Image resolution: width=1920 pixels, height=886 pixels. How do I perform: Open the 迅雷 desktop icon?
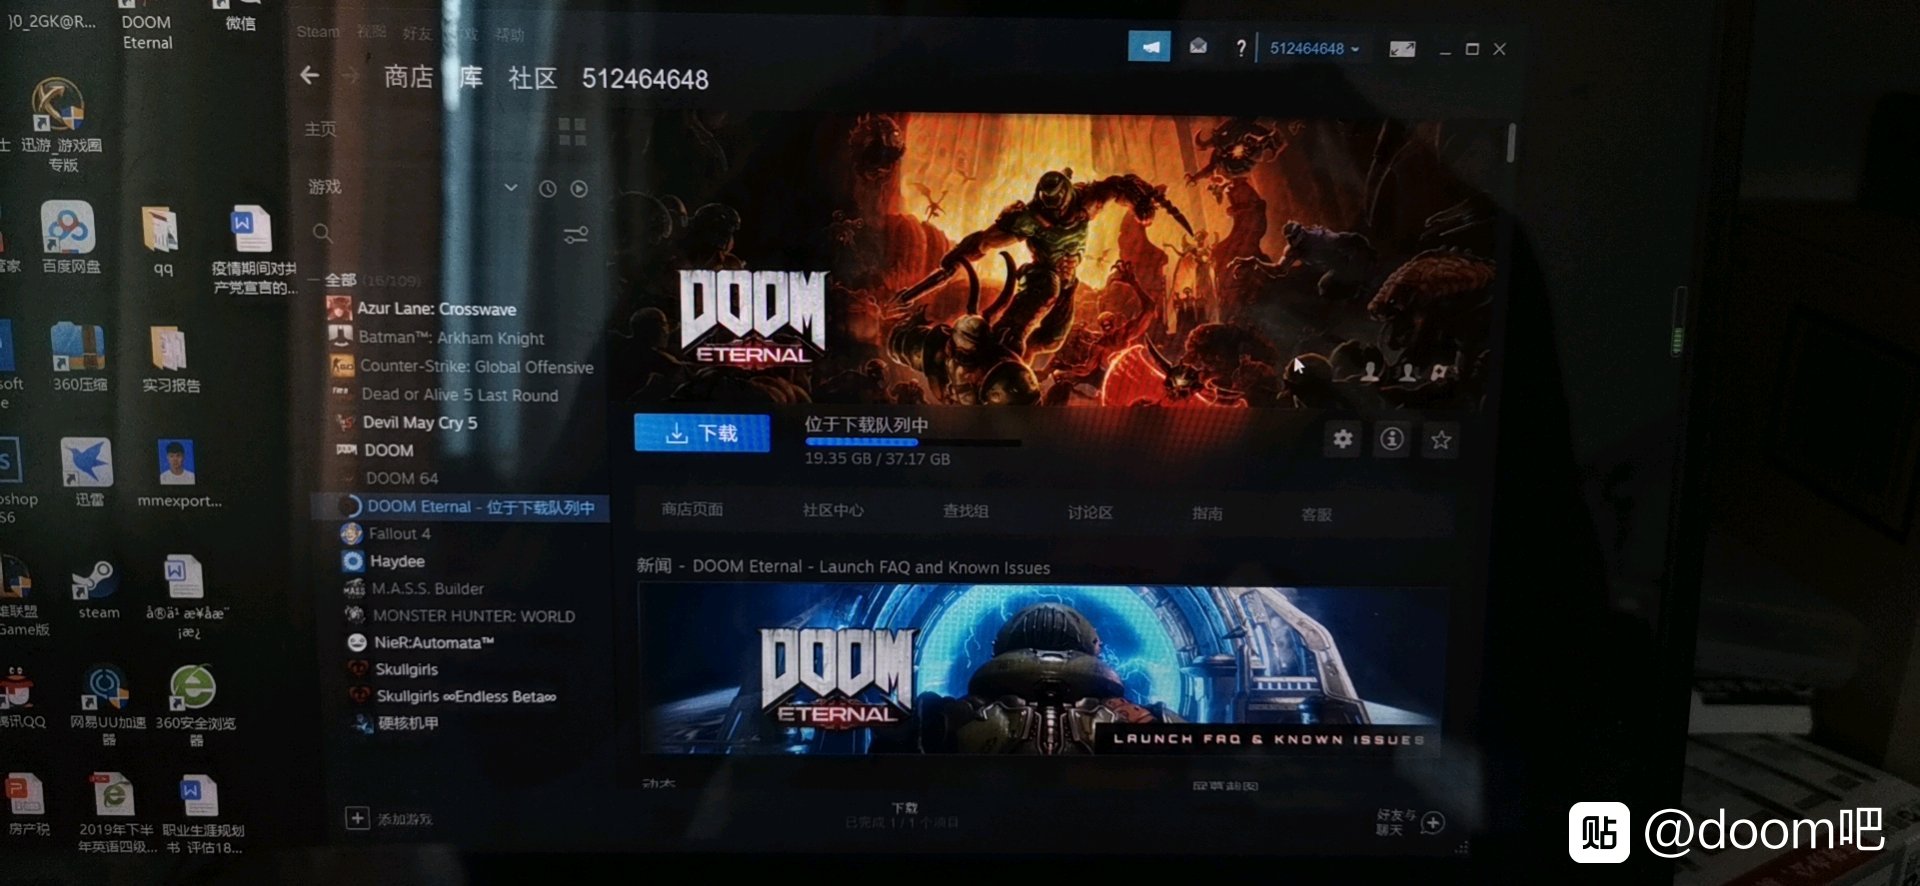click(x=88, y=472)
